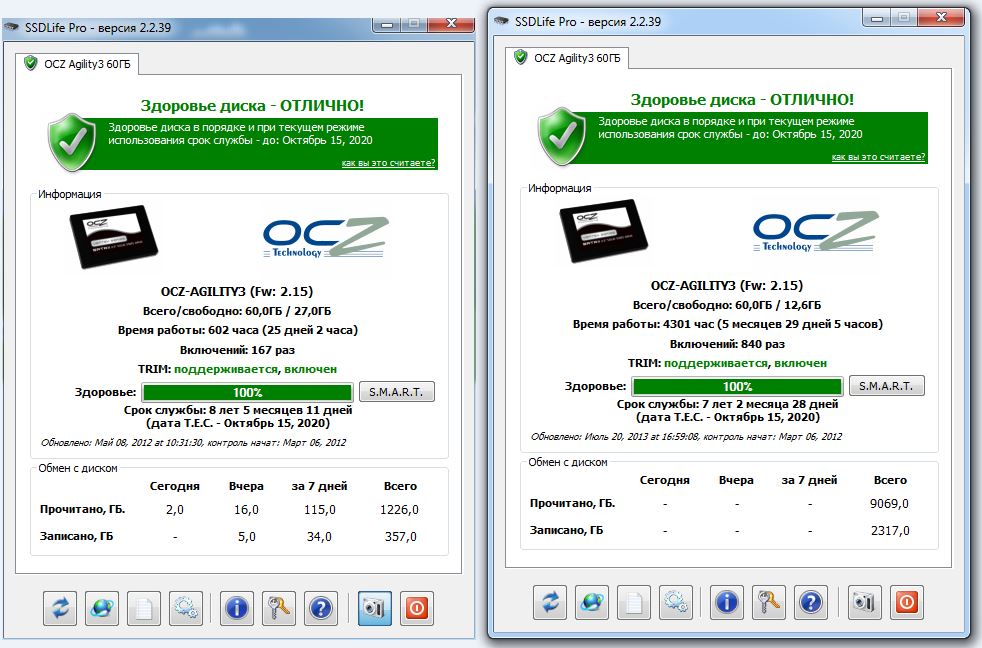Click the 7-day read value 115,0
Screen dimensions: 982x648
[x=319, y=510]
